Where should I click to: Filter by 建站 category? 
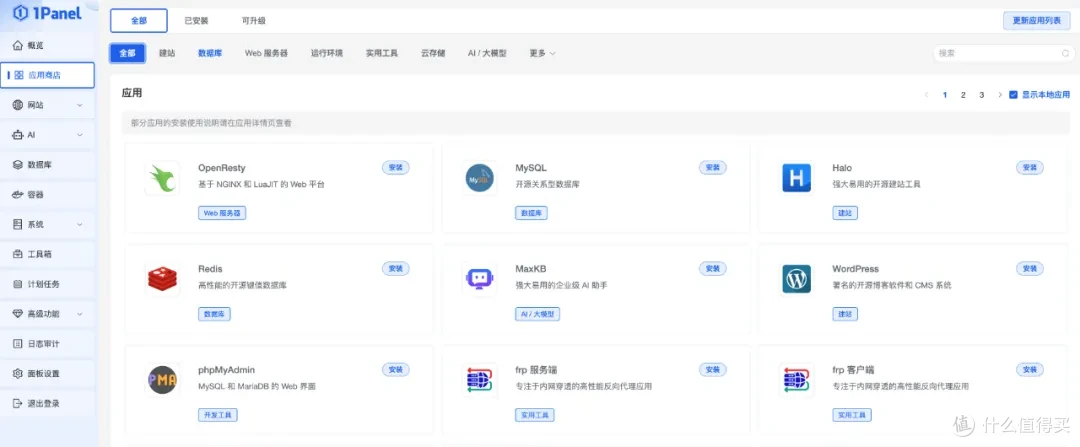(x=167, y=53)
